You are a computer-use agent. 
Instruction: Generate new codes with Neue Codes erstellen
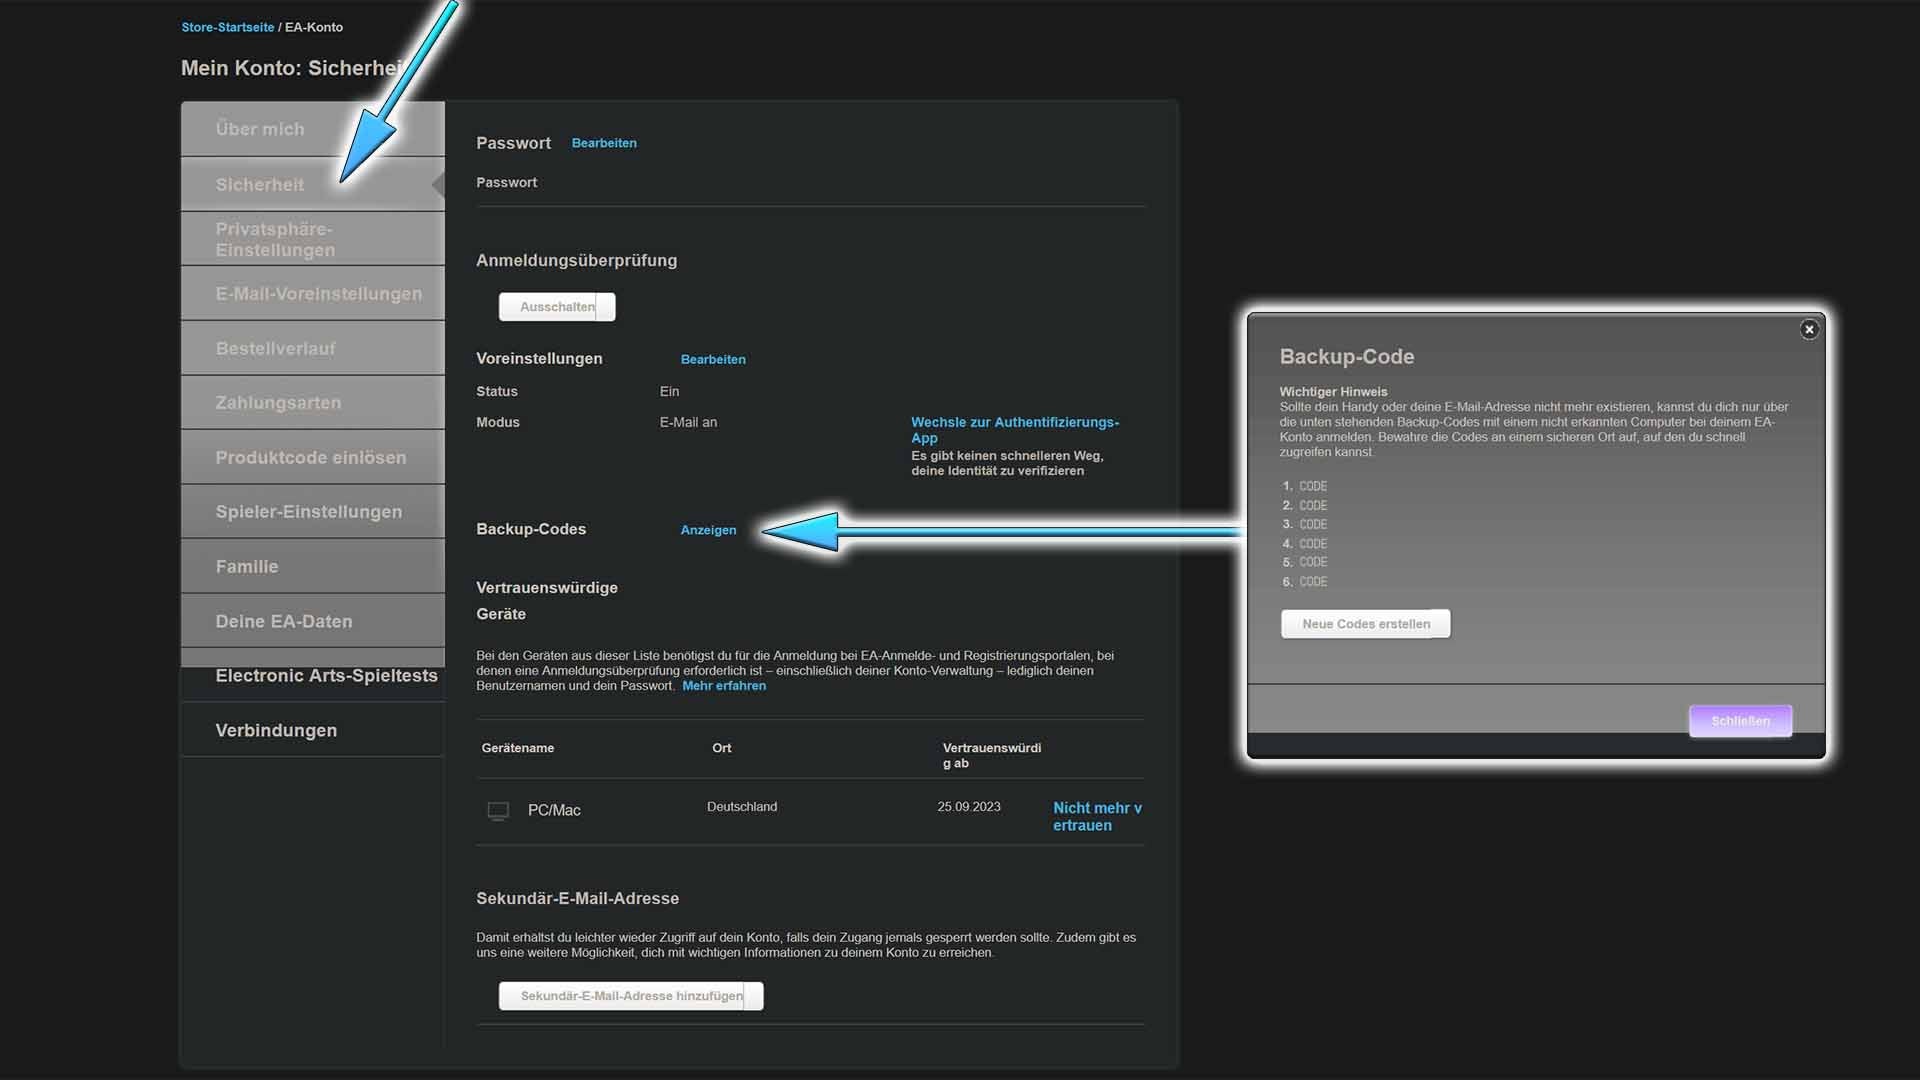[x=1365, y=623]
